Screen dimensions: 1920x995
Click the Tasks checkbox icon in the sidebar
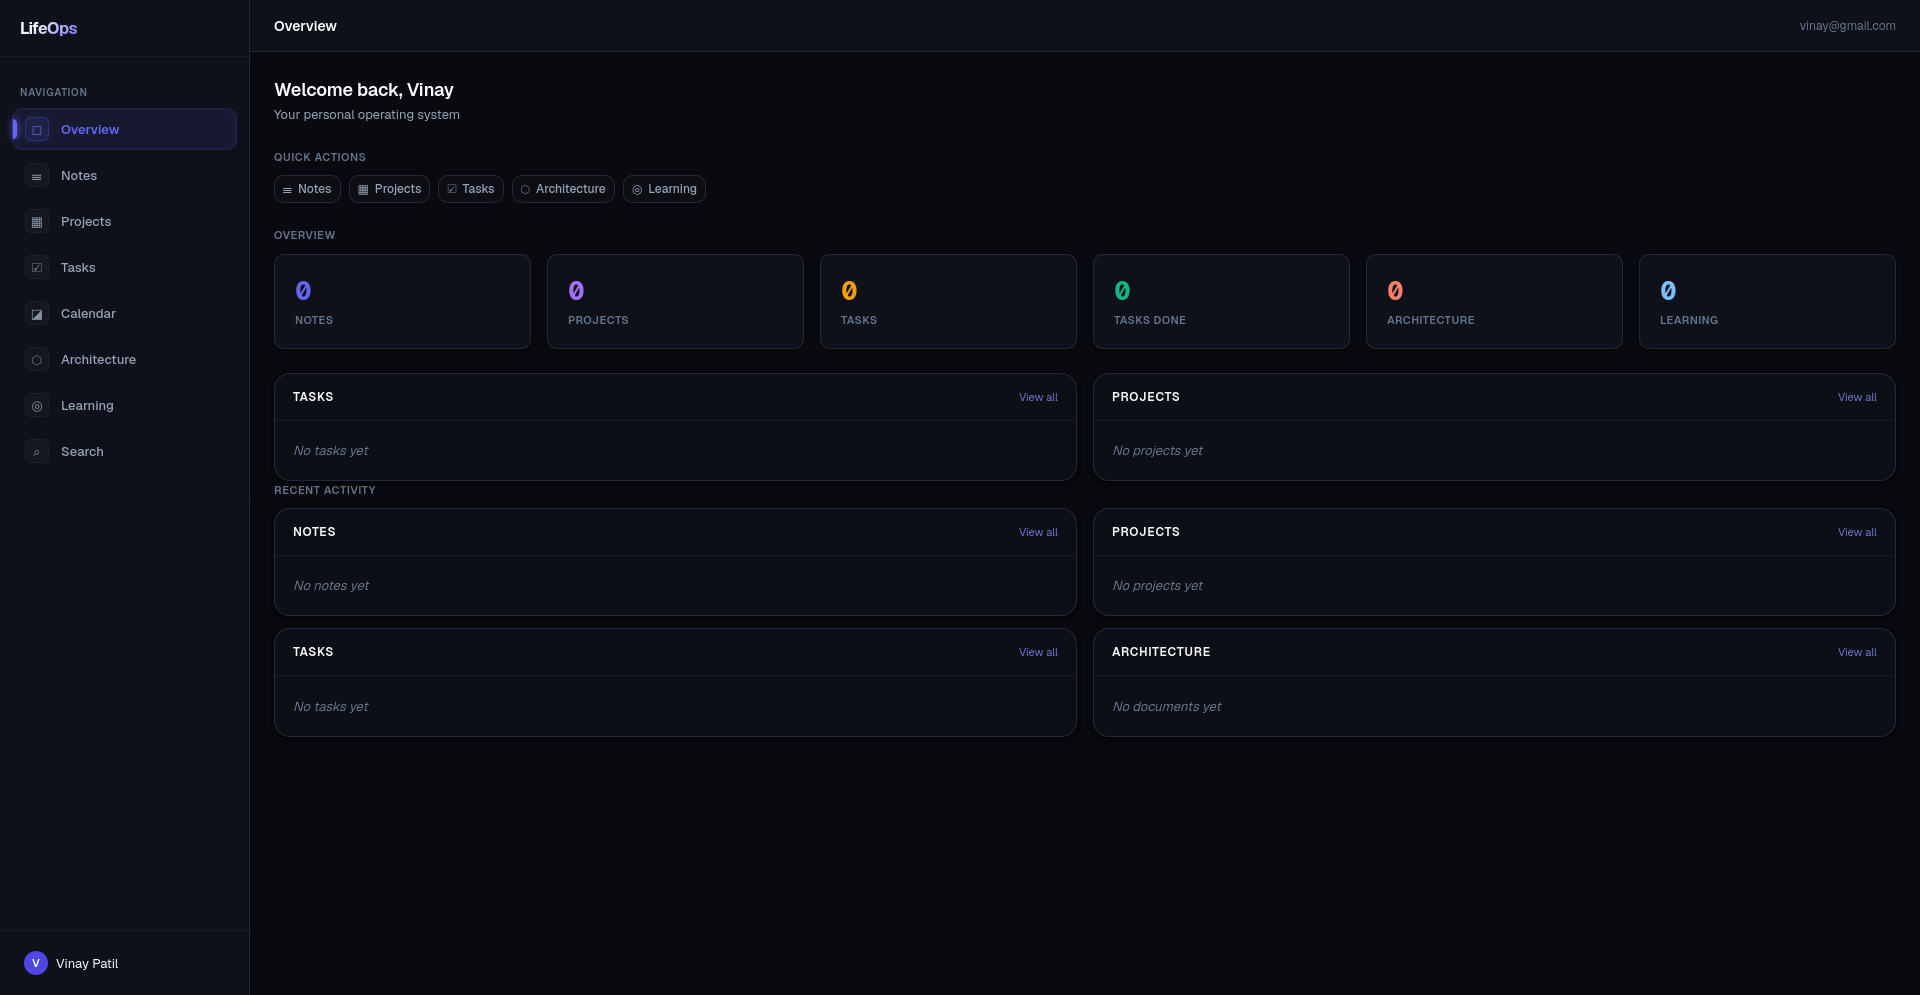point(37,268)
